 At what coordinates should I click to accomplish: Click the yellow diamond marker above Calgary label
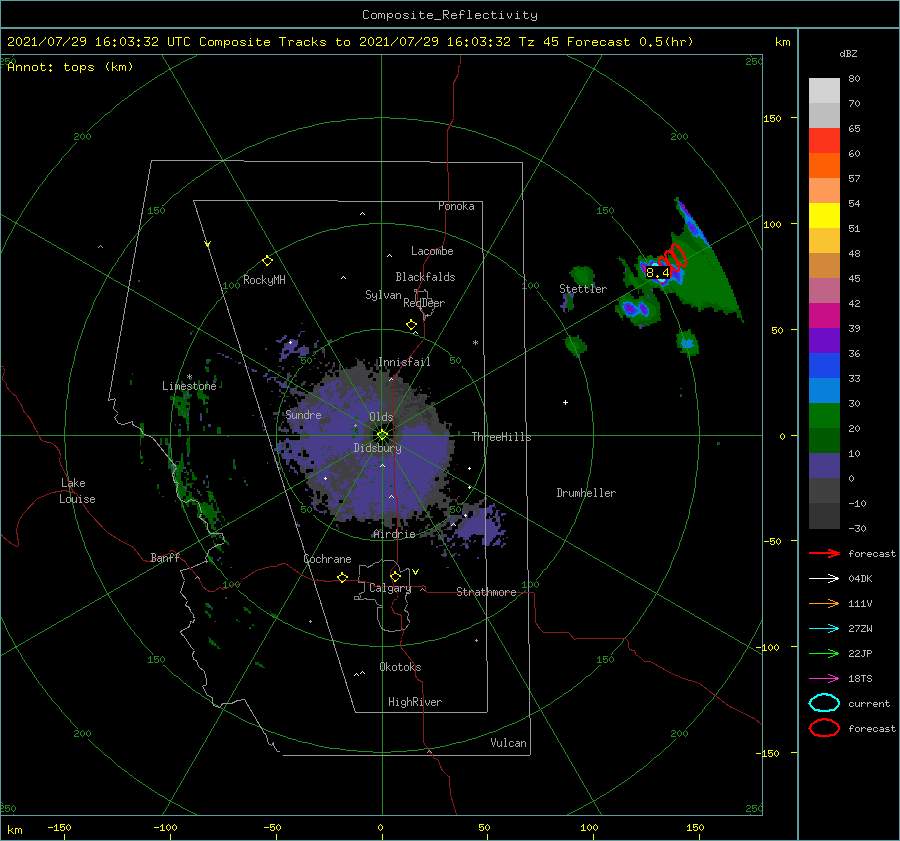coord(395,576)
